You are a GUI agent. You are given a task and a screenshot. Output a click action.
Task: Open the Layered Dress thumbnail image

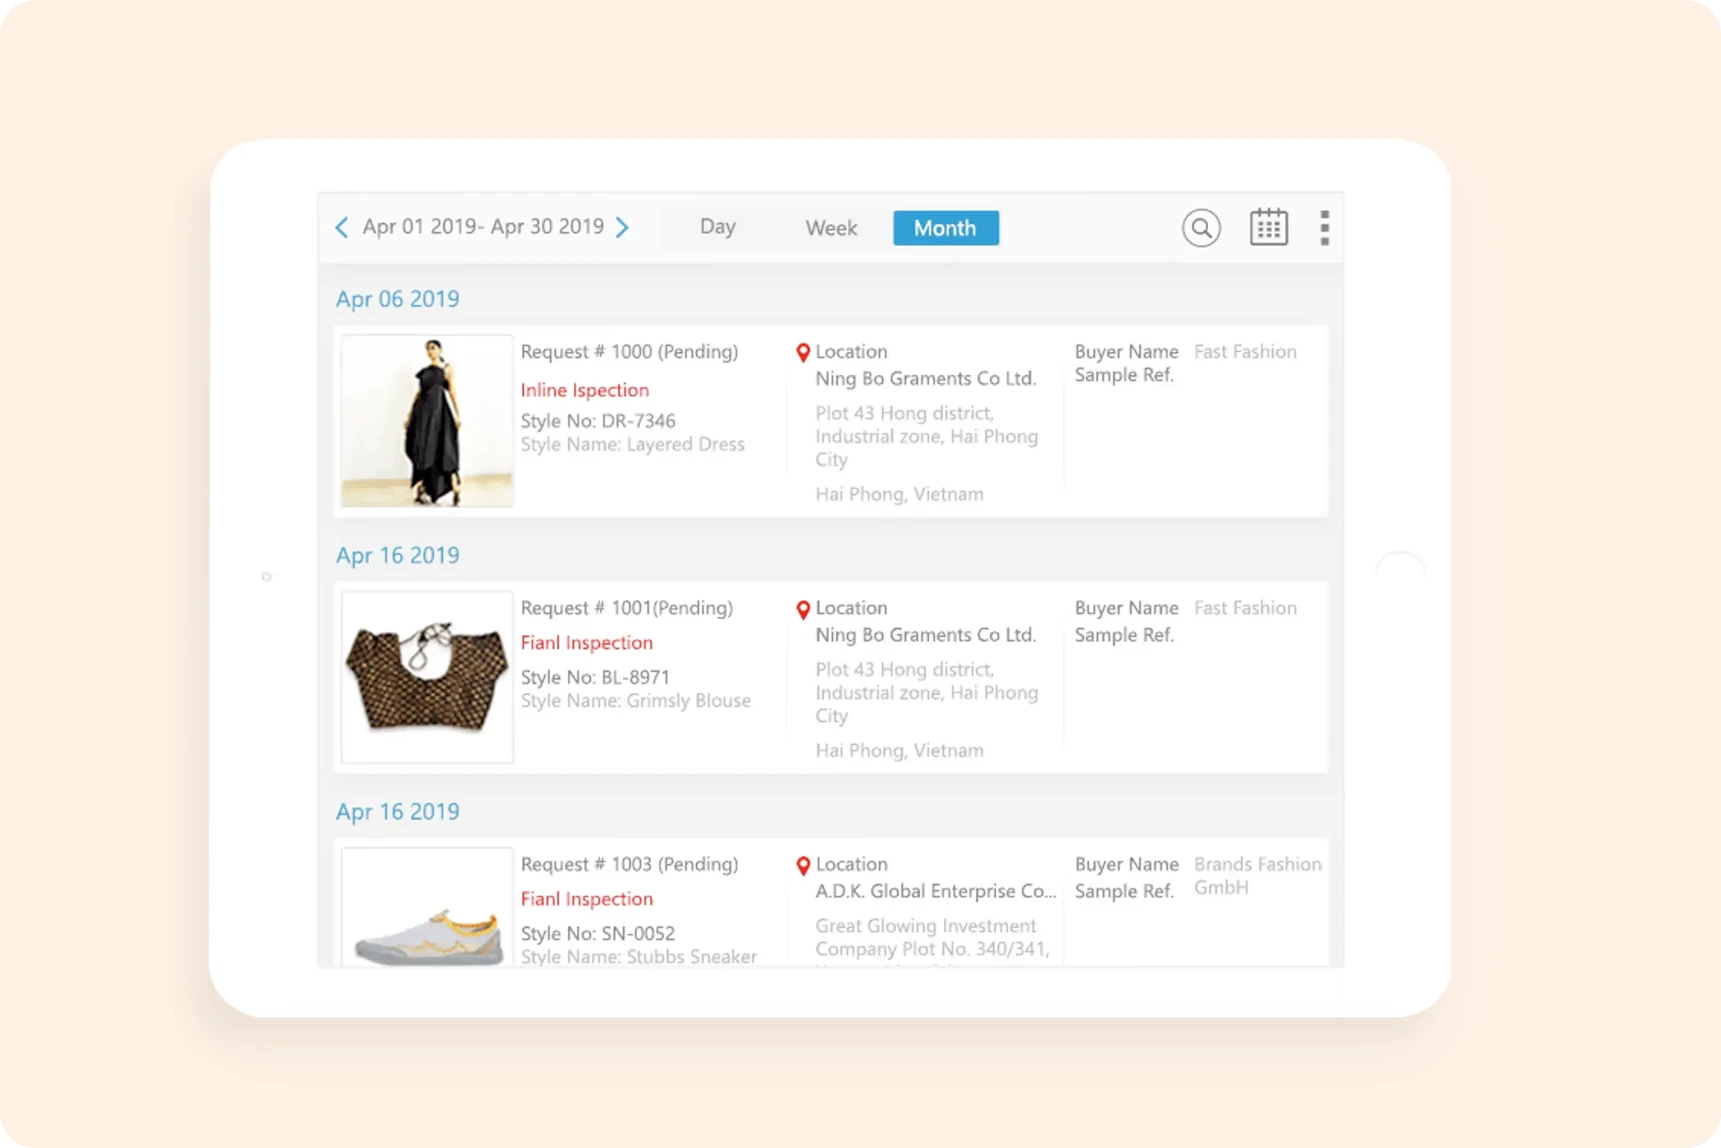point(427,421)
